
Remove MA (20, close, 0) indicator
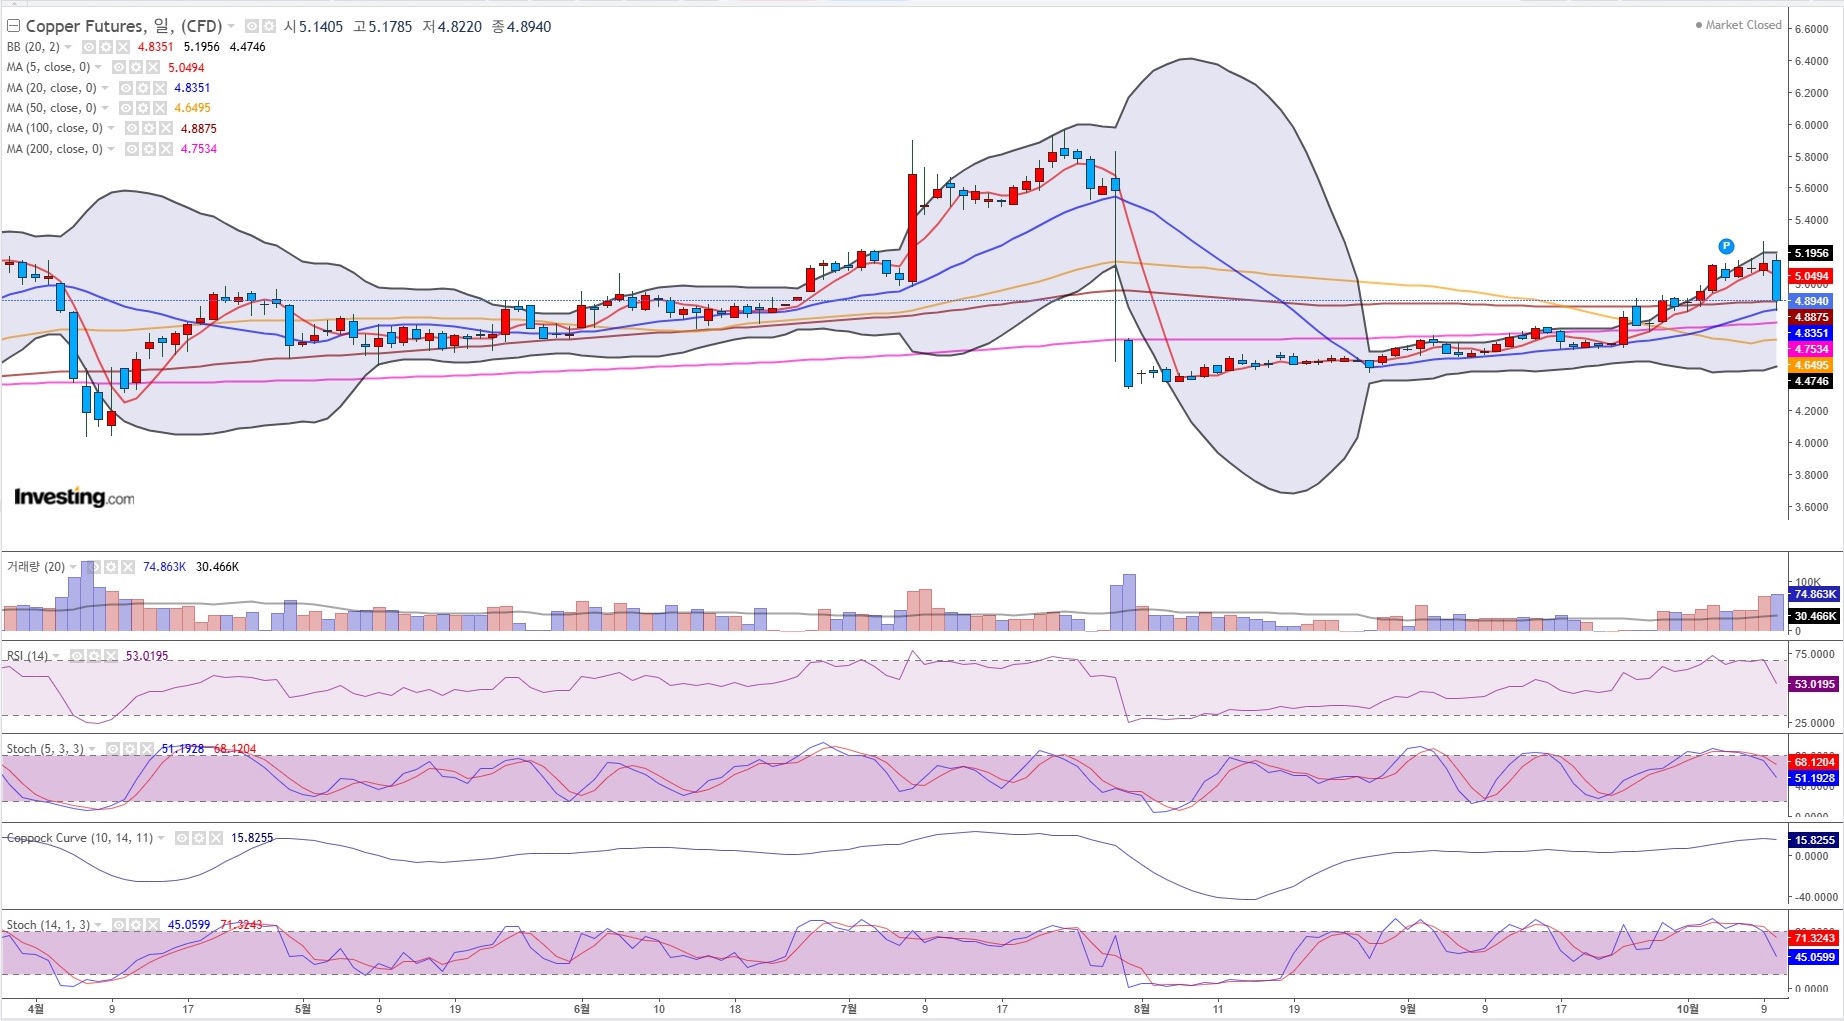coord(160,88)
